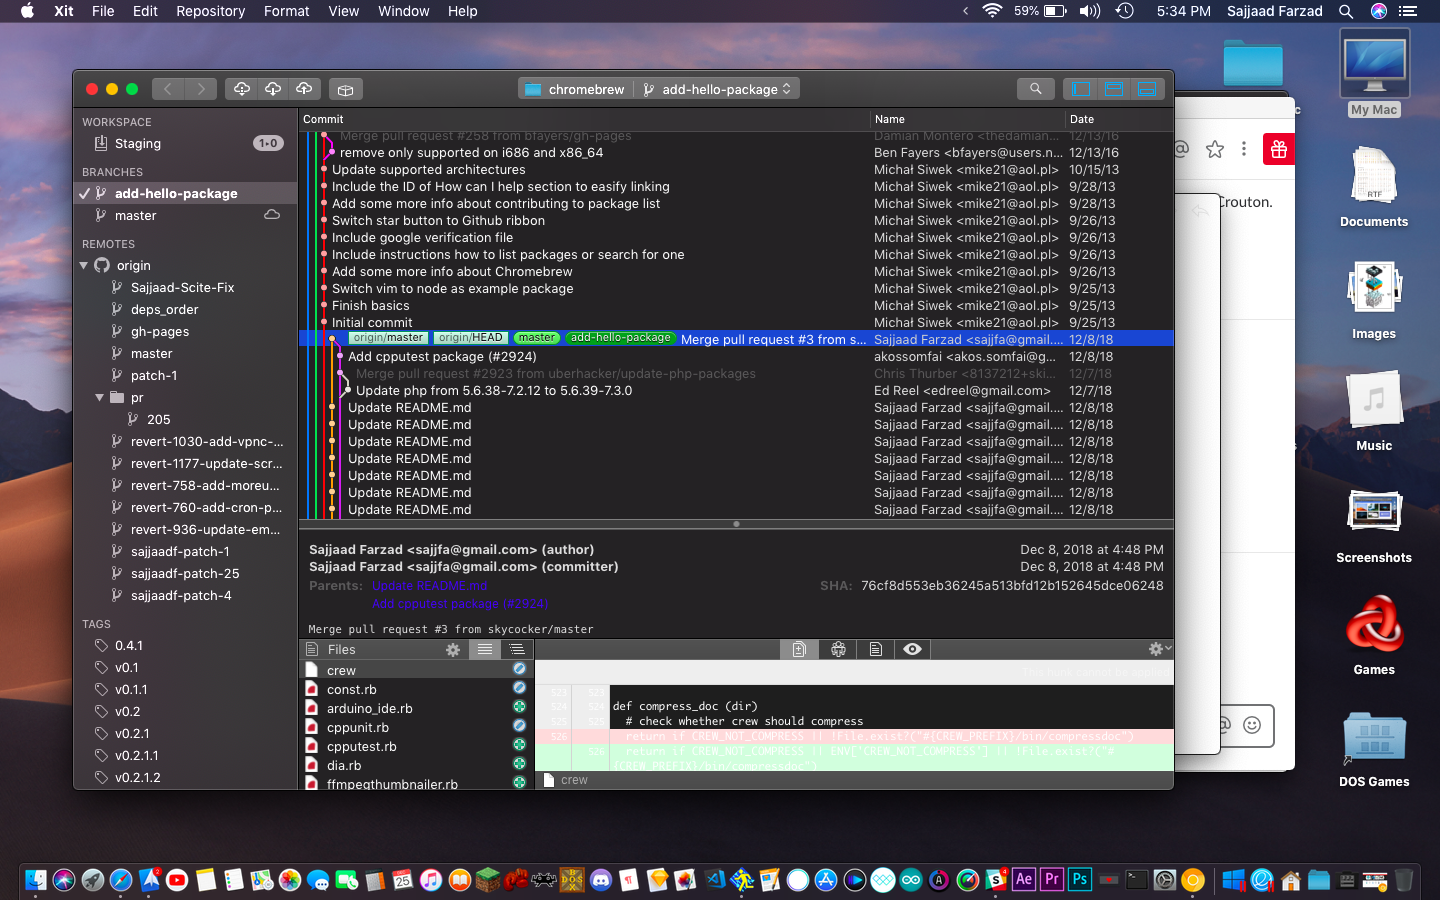Open the Format menu in the menu bar
This screenshot has height=900, width=1440.
coord(286,11)
